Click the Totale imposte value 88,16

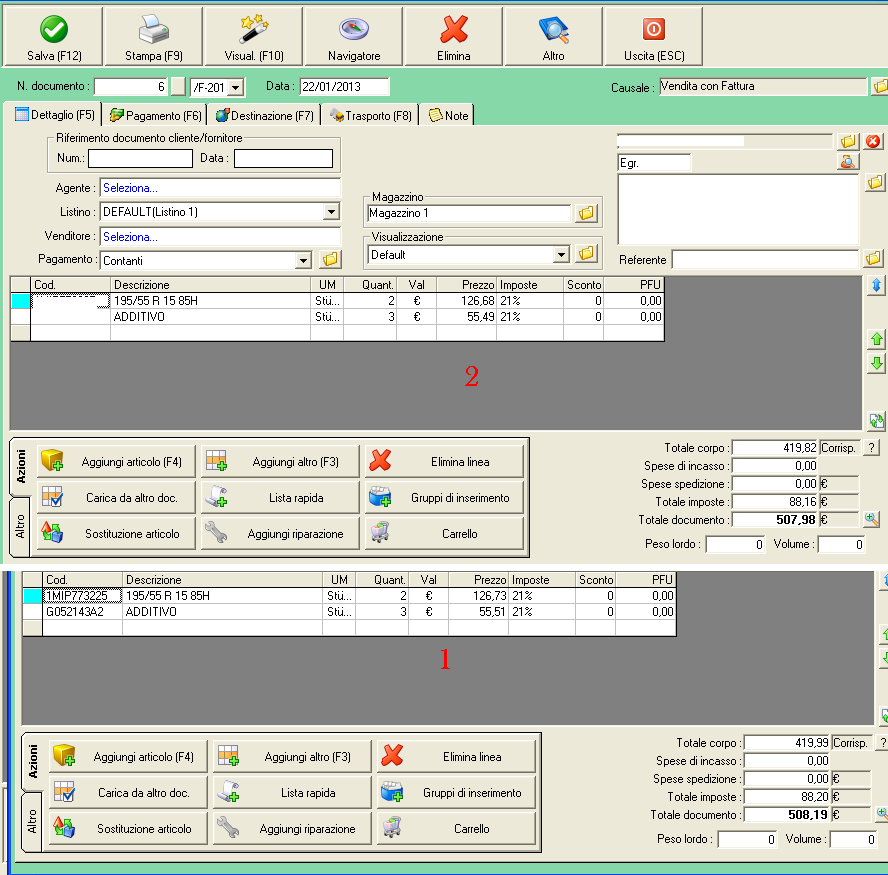point(775,501)
